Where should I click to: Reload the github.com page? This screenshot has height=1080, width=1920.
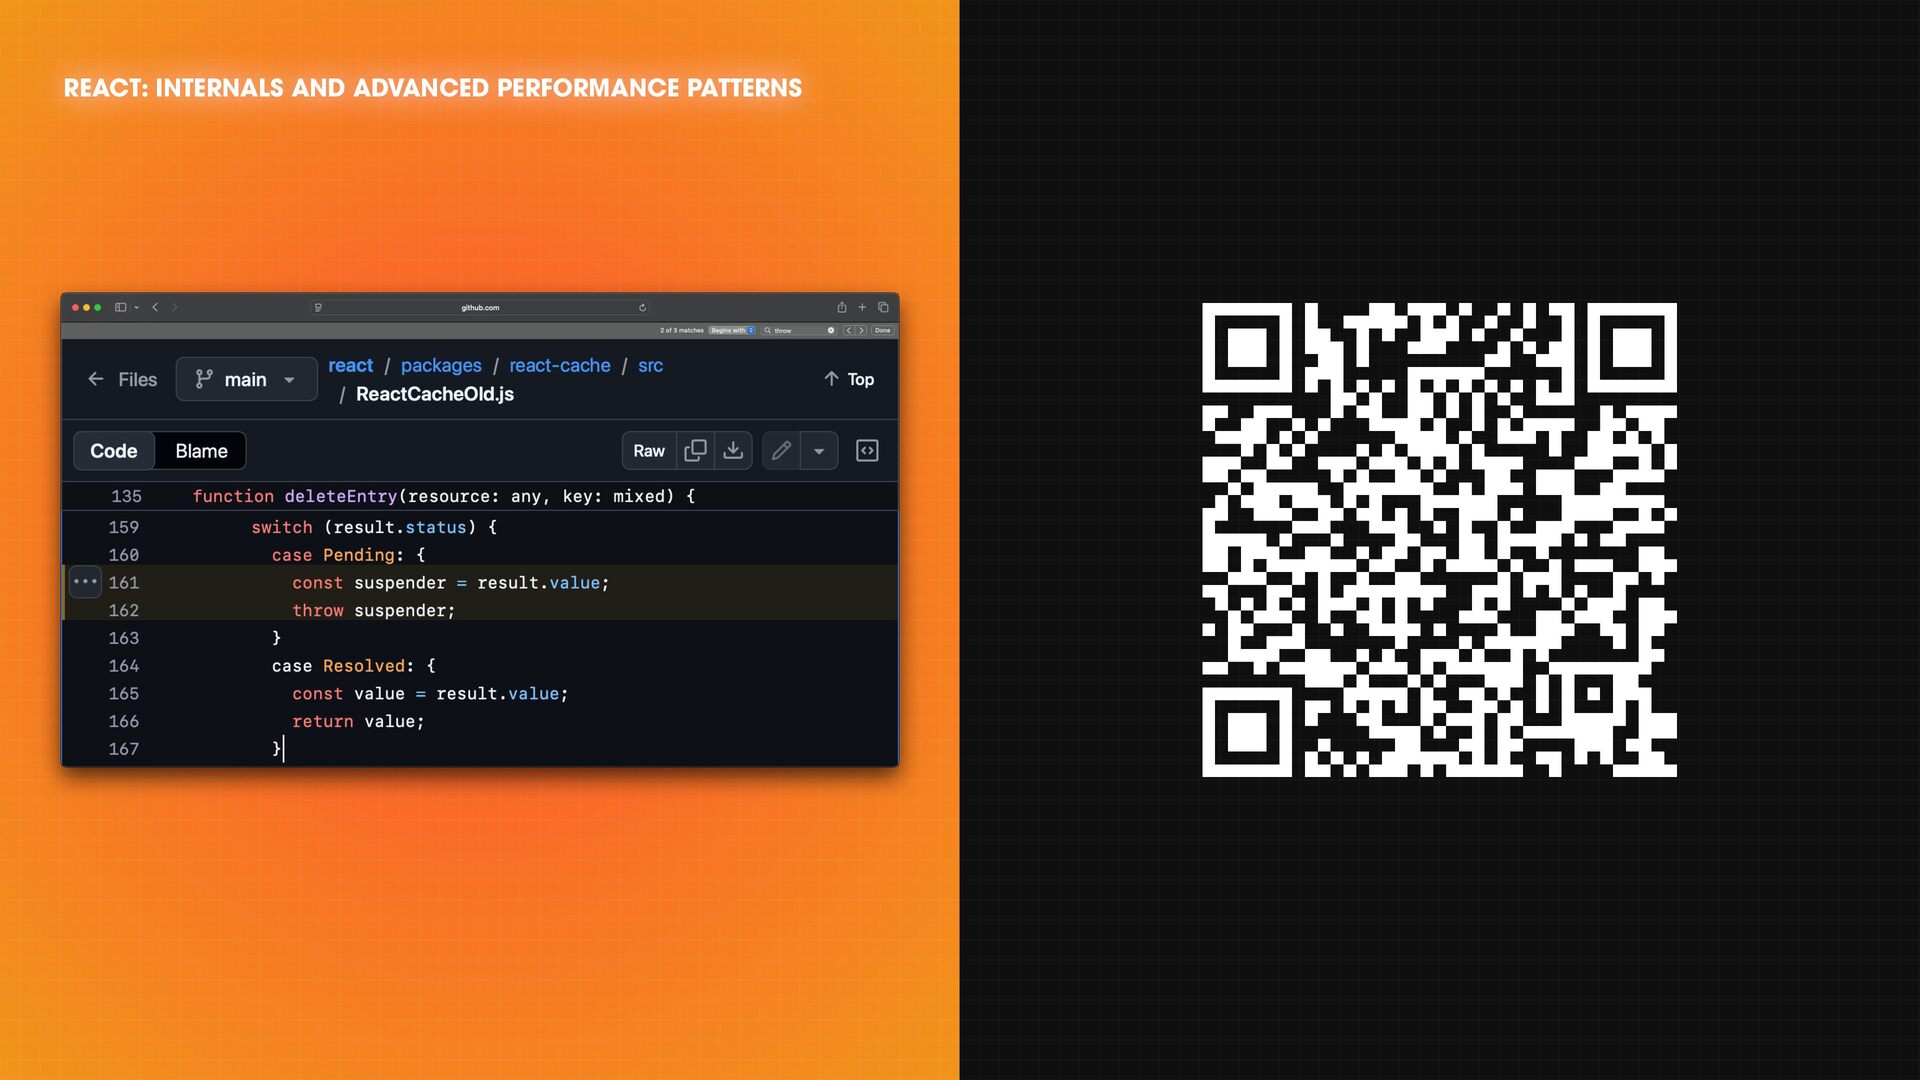click(642, 307)
